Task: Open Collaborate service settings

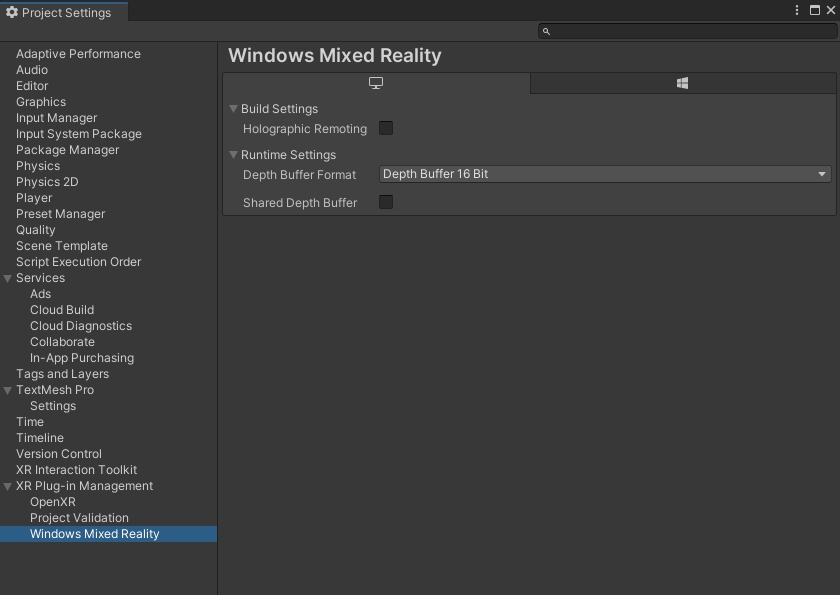Action: (62, 342)
